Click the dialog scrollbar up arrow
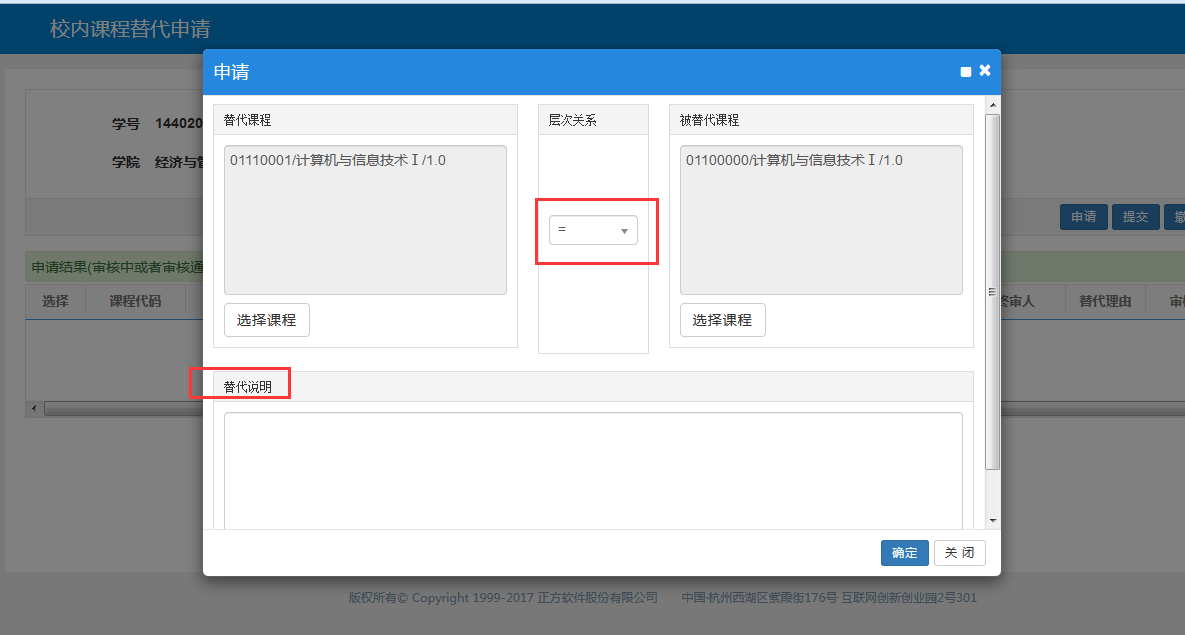The image size is (1185, 635). tap(992, 104)
